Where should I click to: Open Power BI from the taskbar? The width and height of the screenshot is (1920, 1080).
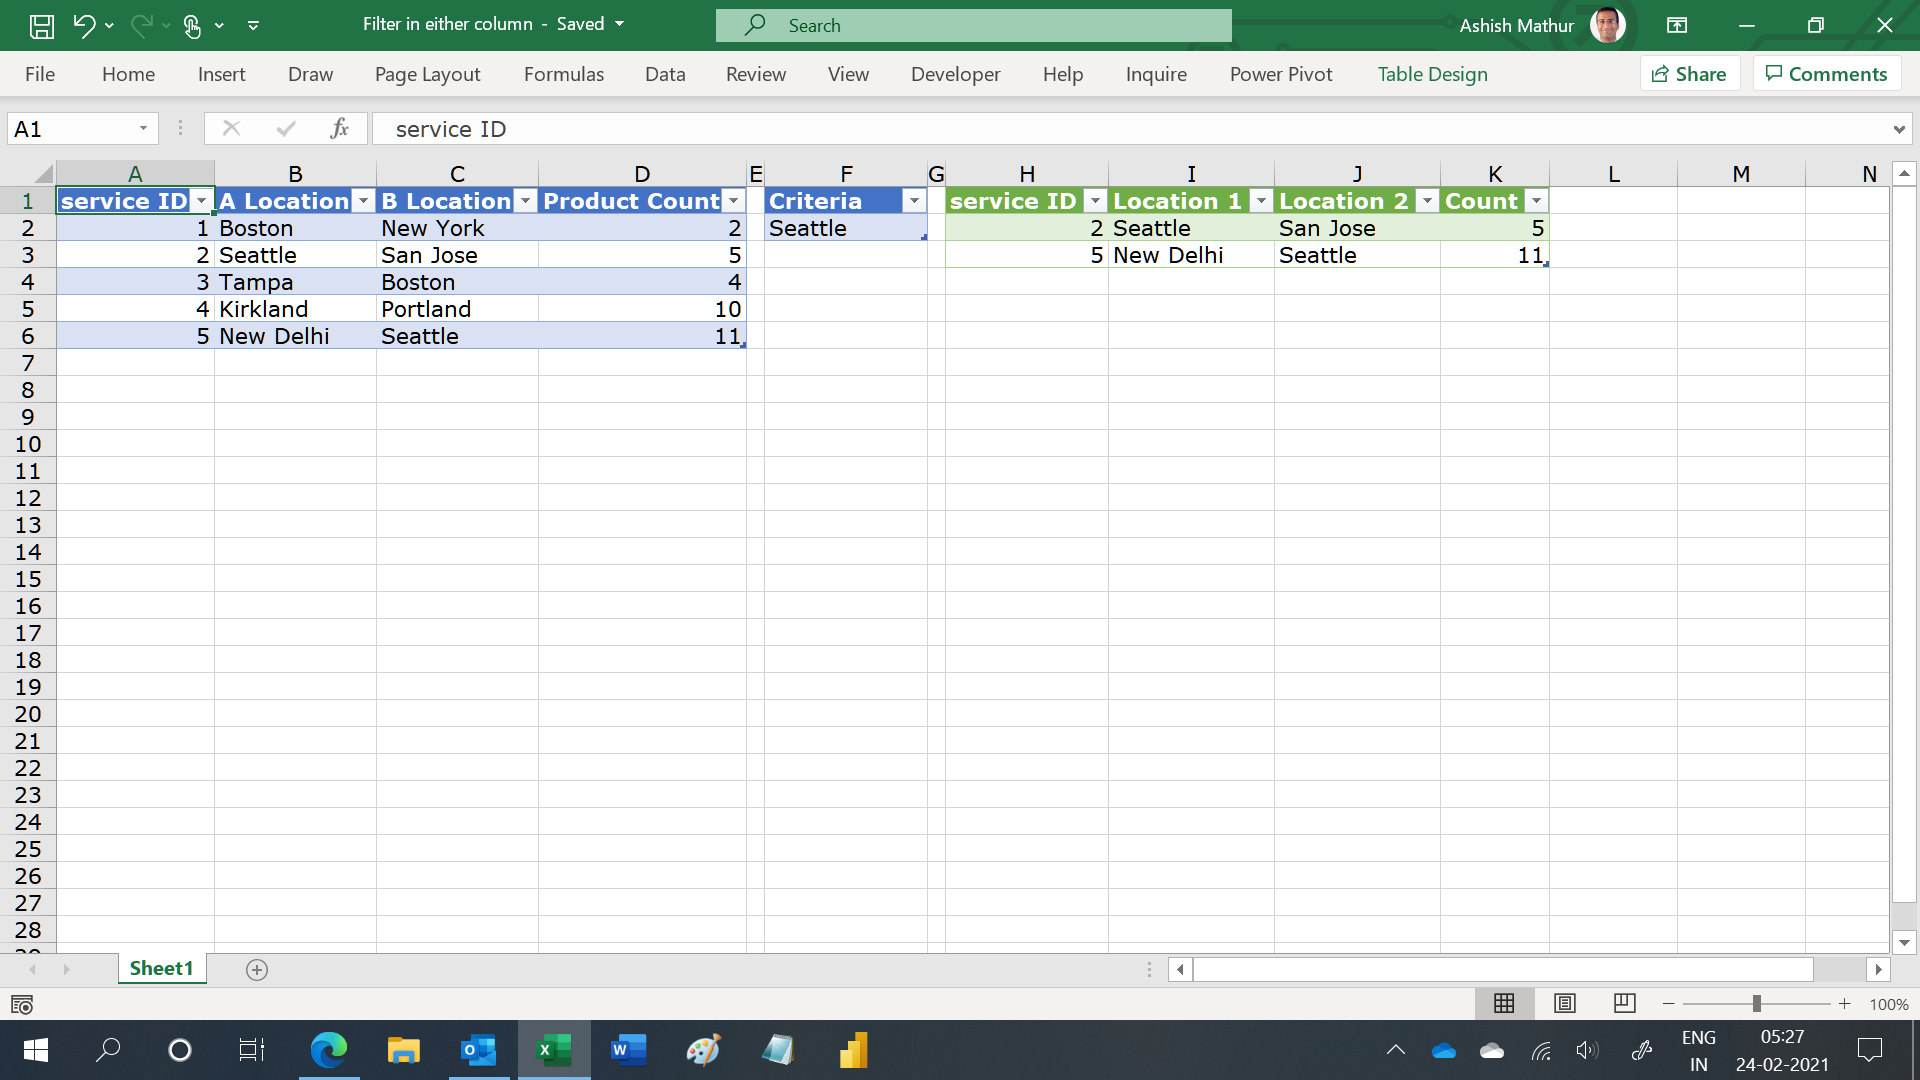click(x=853, y=1050)
